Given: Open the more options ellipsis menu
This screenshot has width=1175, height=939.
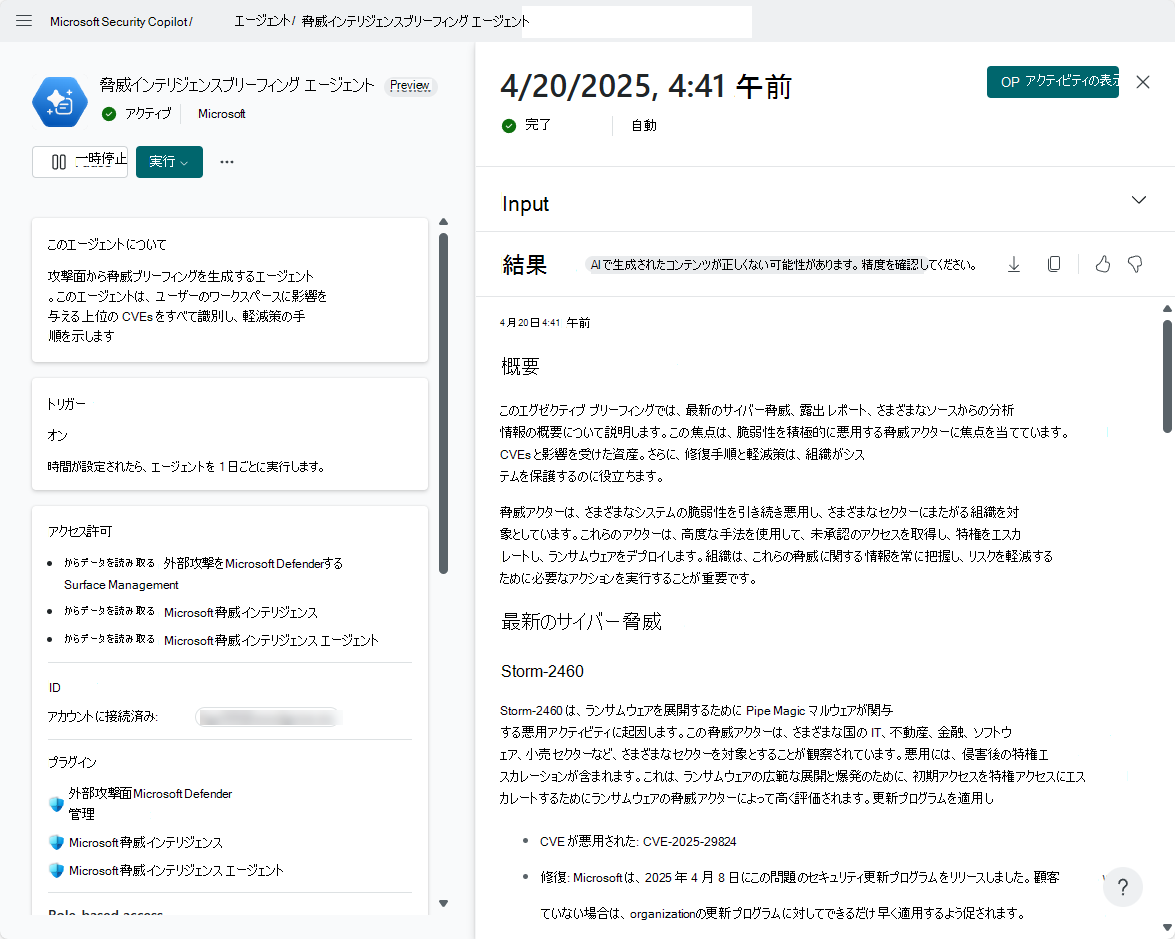Looking at the screenshot, I should [227, 162].
